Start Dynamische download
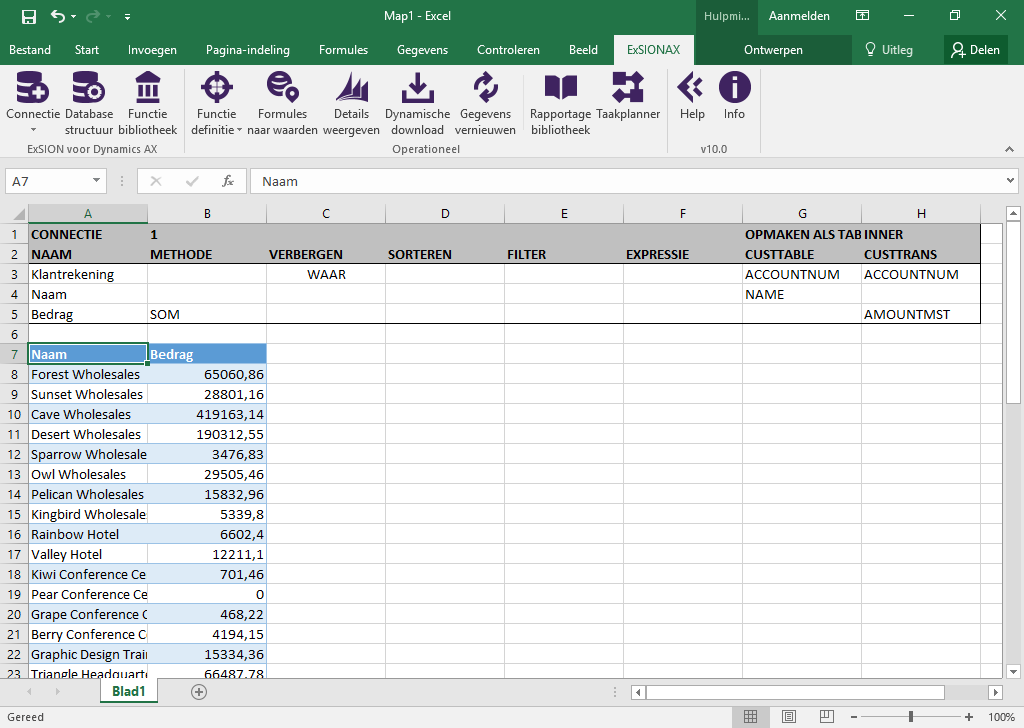 [417, 104]
